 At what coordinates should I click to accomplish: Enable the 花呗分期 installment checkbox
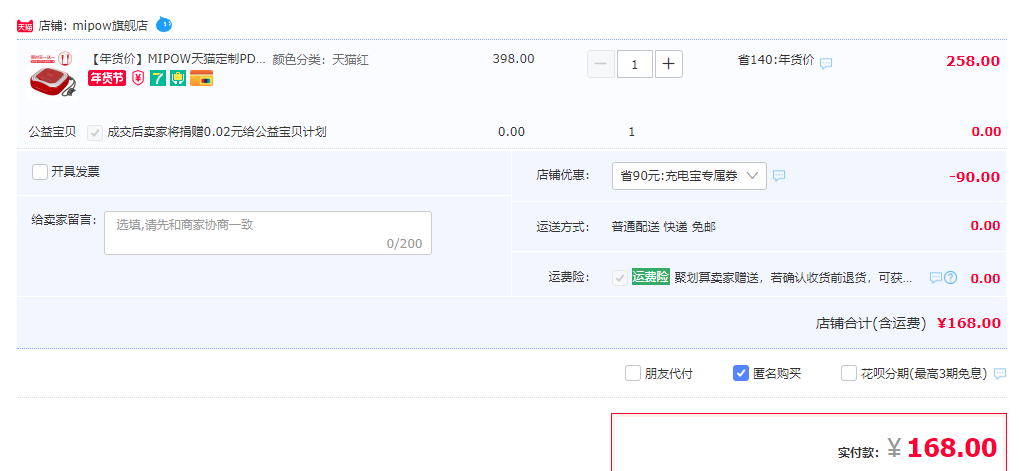click(x=848, y=373)
